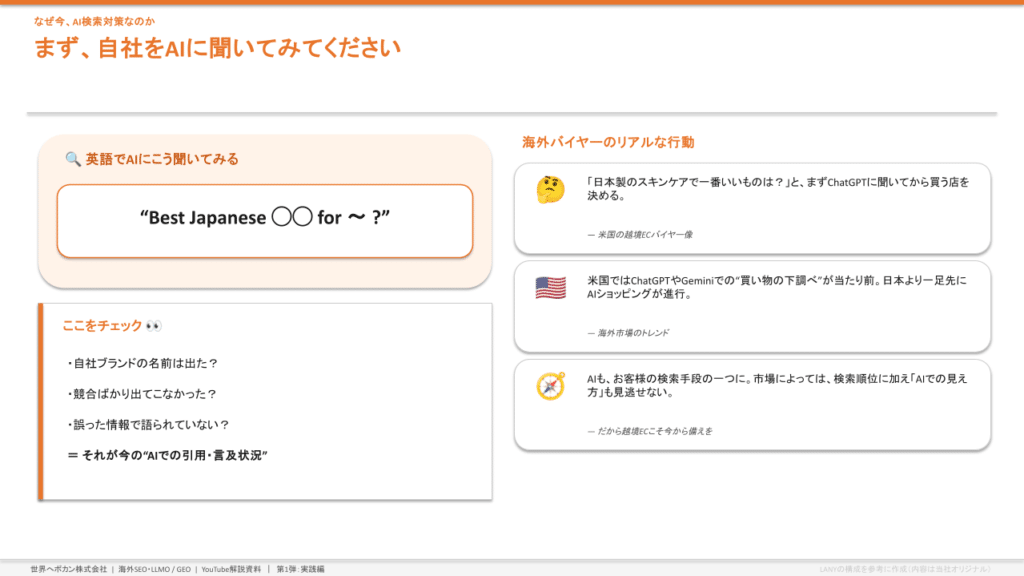Click footer text YouTube解説資料
Image resolution: width=1024 pixels, height=576 pixels.
[x=231, y=569]
